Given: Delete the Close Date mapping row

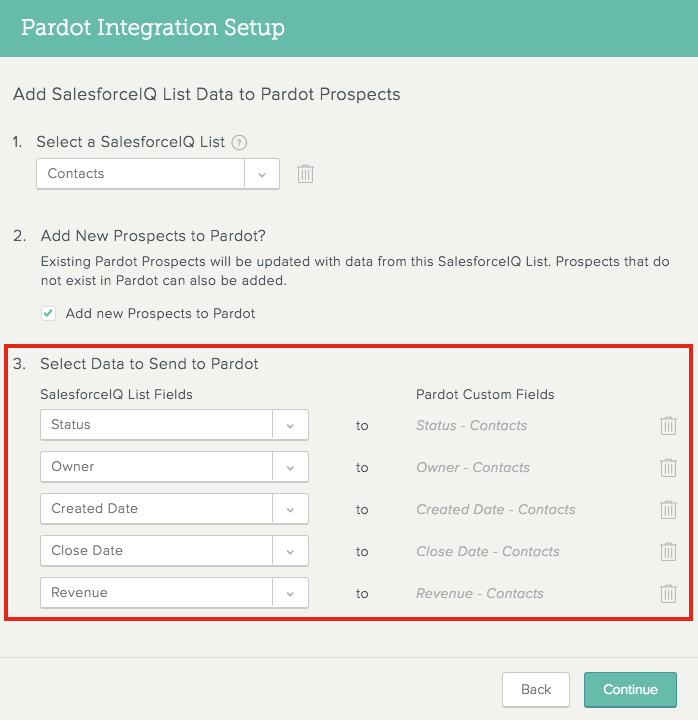Looking at the screenshot, I should click(668, 551).
